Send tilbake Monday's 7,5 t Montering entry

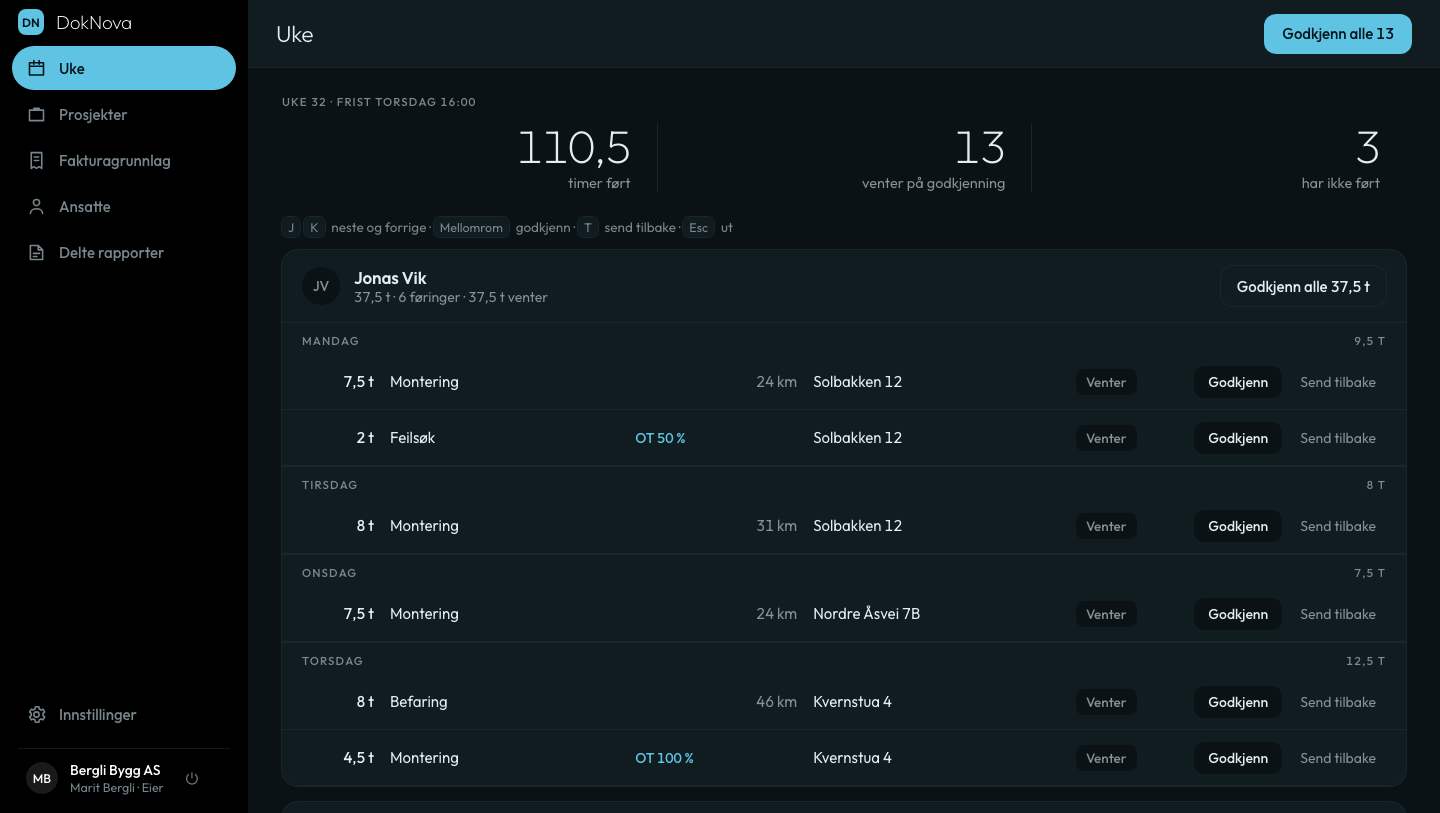point(1338,382)
